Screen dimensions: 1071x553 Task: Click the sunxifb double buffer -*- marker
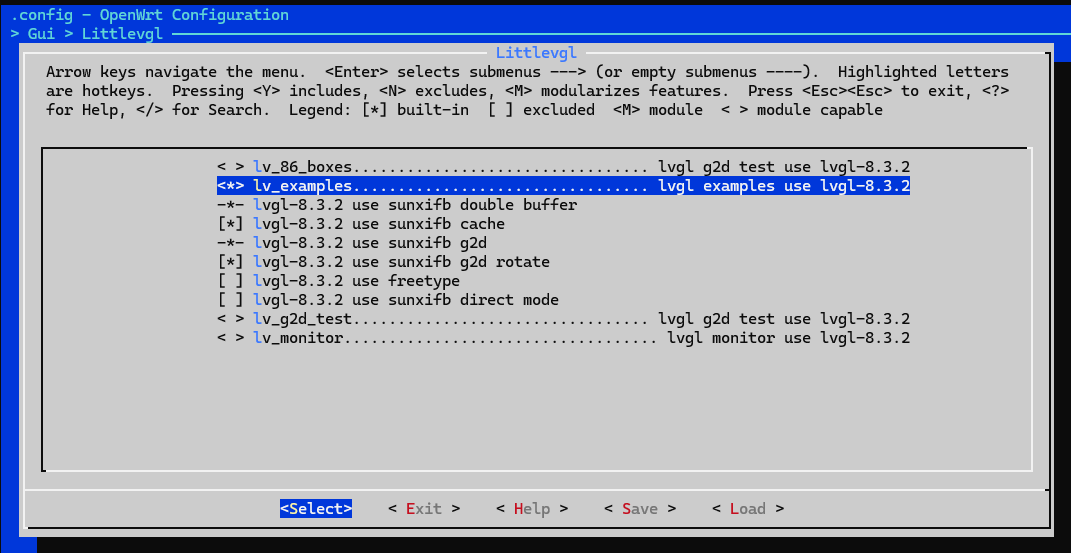230,205
